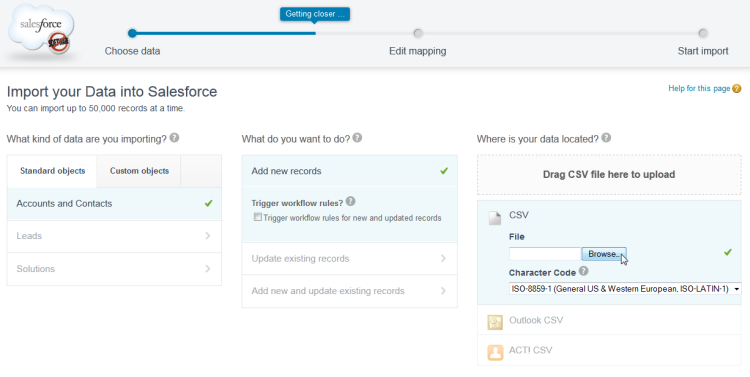The image size is (750, 377).
Task: Click the CSV heading label
Action: pyautogui.click(x=519, y=215)
